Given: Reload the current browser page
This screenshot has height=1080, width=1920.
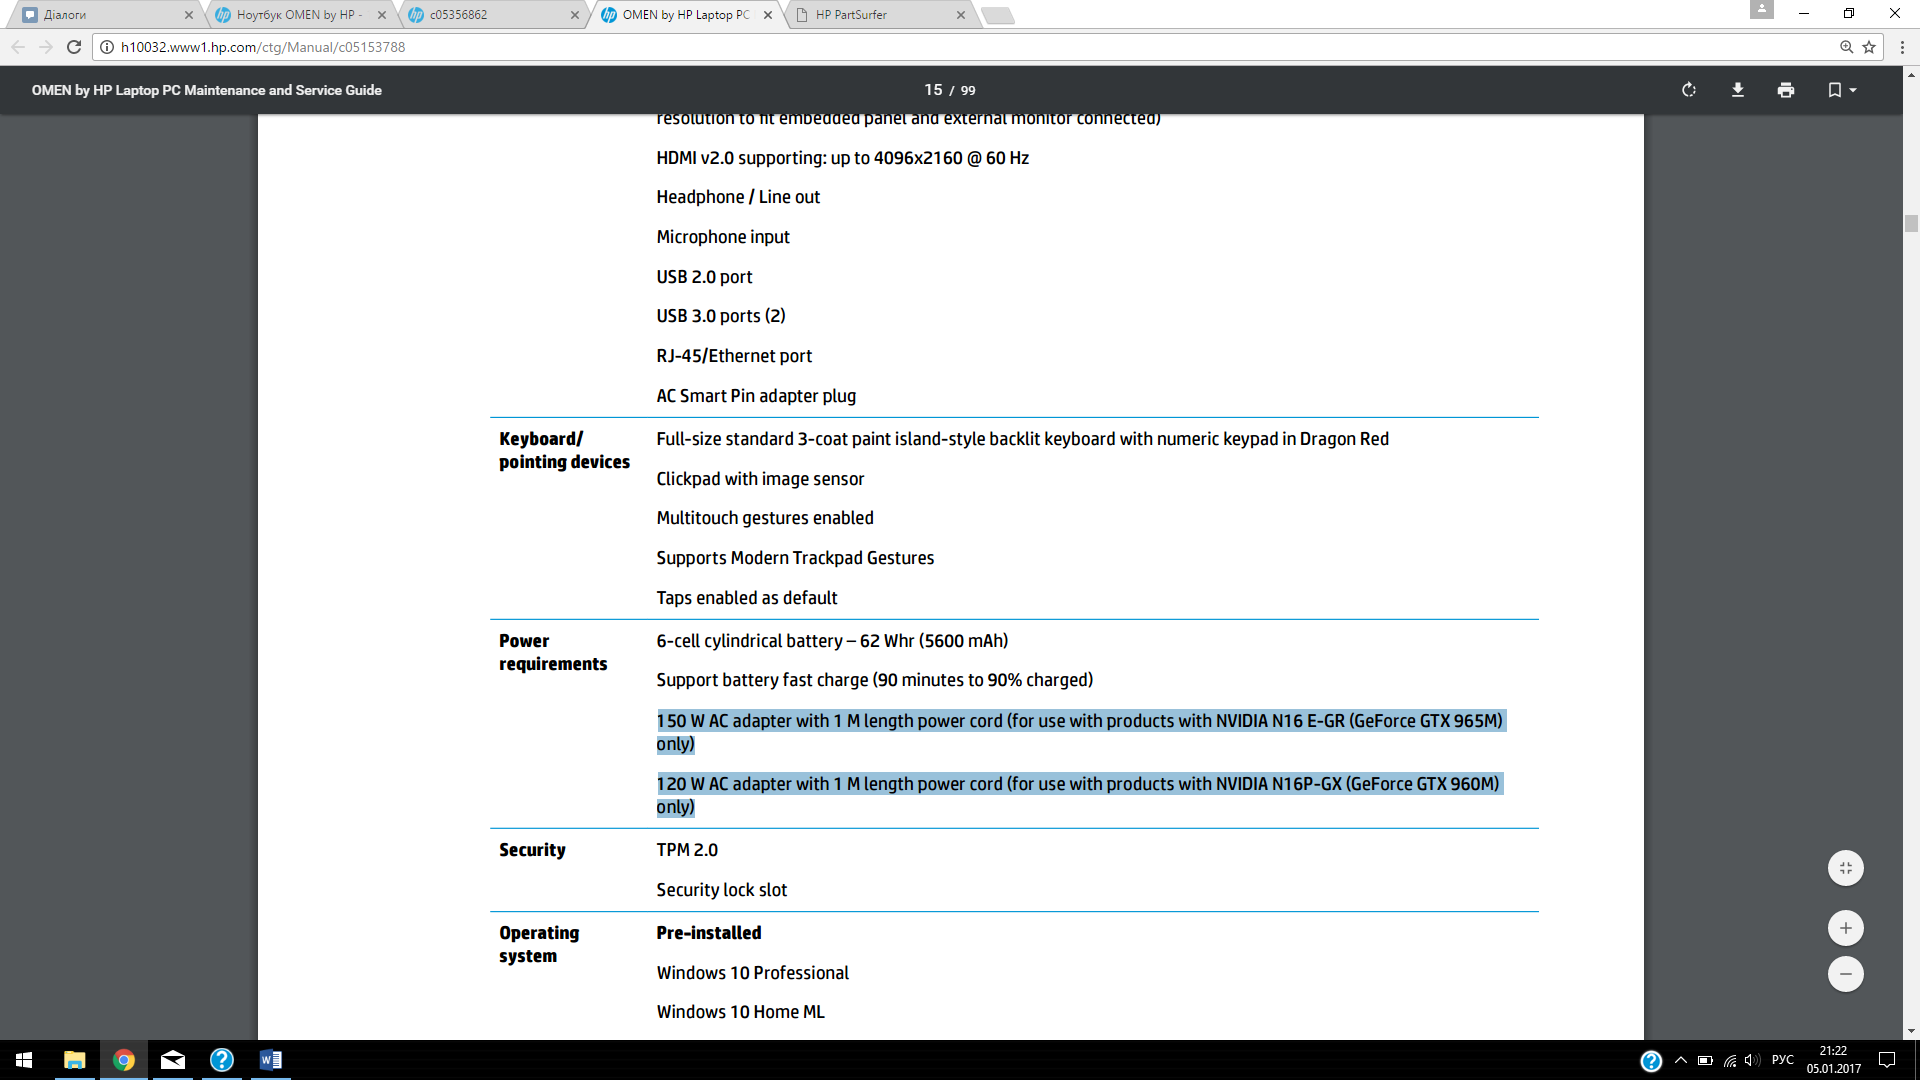Looking at the screenshot, I should (x=74, y=47).
